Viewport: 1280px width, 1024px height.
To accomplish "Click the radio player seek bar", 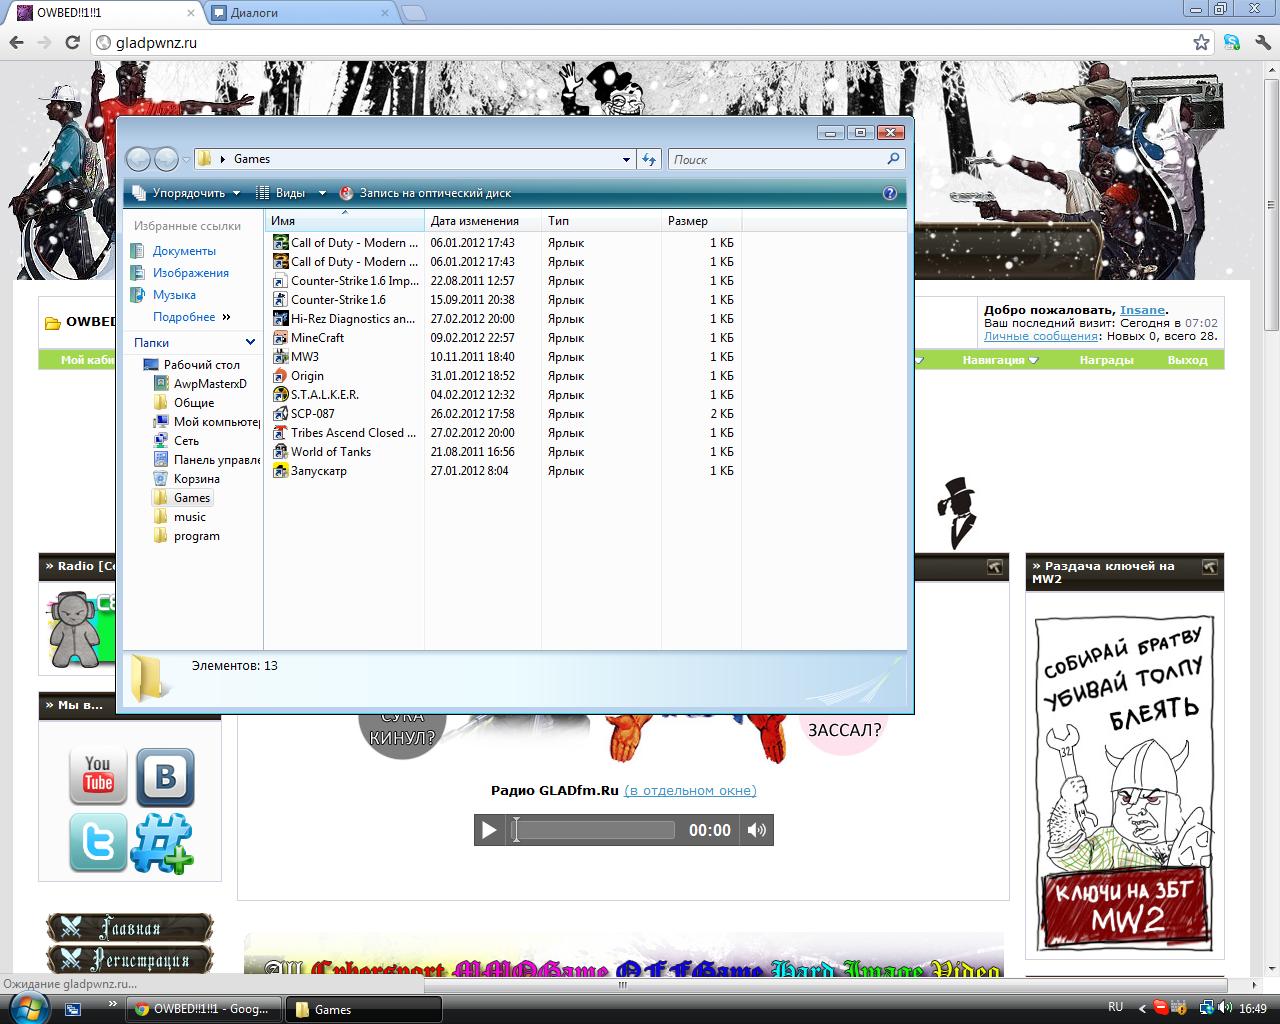I will (595, 830).
